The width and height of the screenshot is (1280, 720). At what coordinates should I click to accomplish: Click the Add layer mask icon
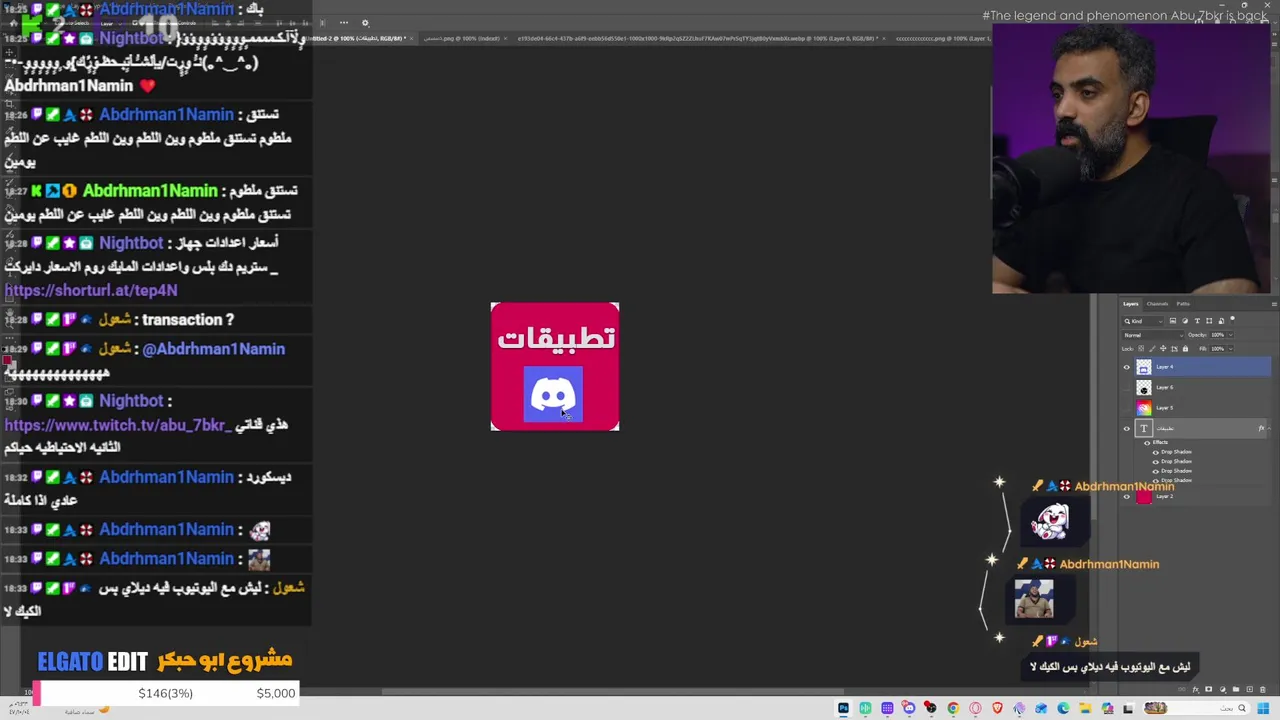[1209, 689]
